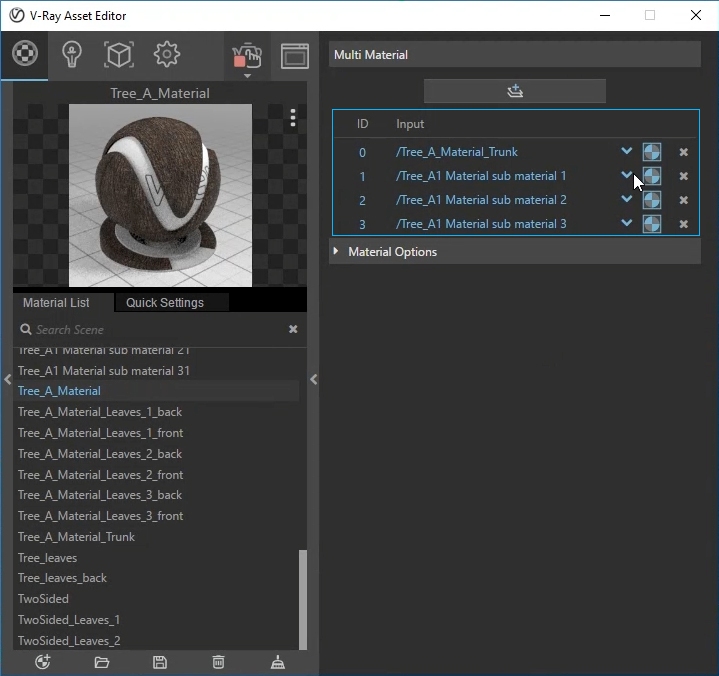Remove sub material 3 with its X
Viewport: 719px width, 676px height.
684,224
